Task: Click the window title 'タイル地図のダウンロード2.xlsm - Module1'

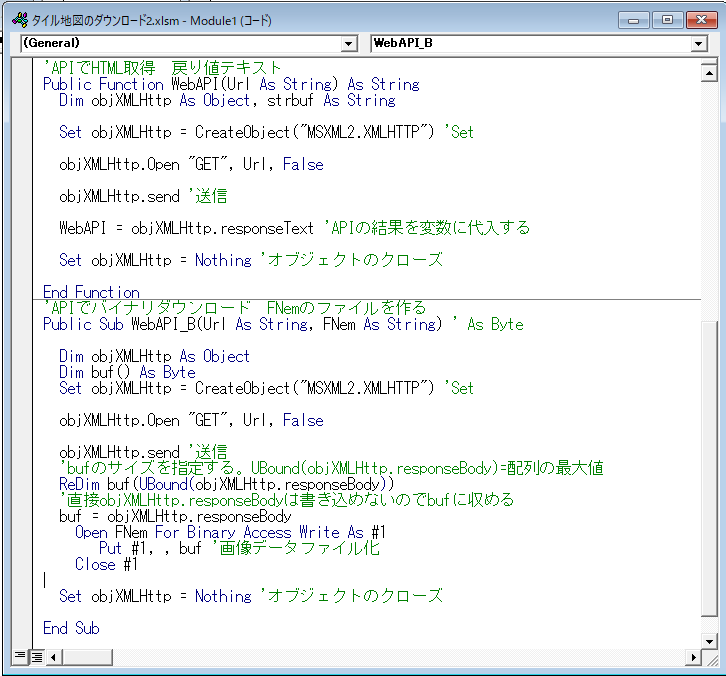Action: (151, 20)
